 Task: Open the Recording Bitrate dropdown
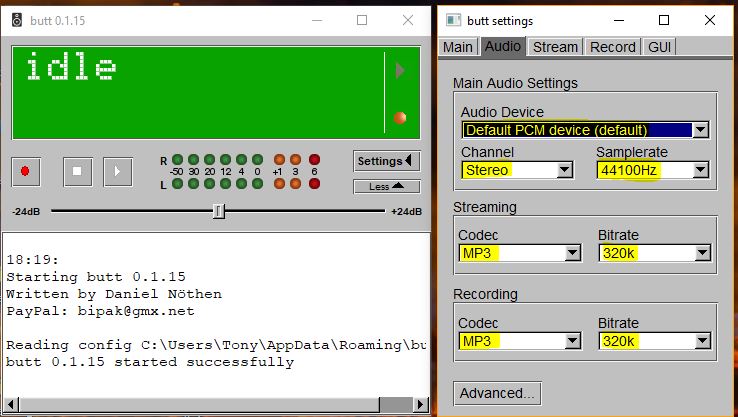655,341
